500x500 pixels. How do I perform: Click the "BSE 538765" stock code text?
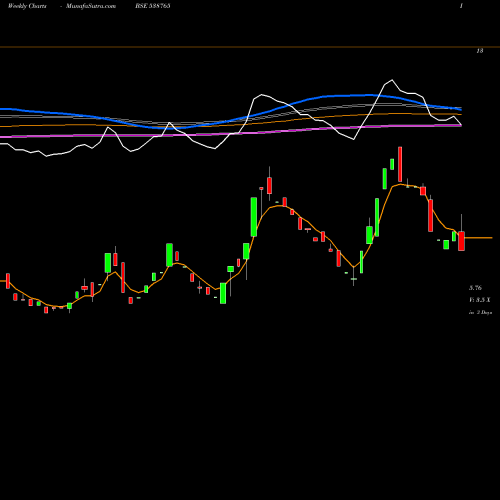[153, 6]
